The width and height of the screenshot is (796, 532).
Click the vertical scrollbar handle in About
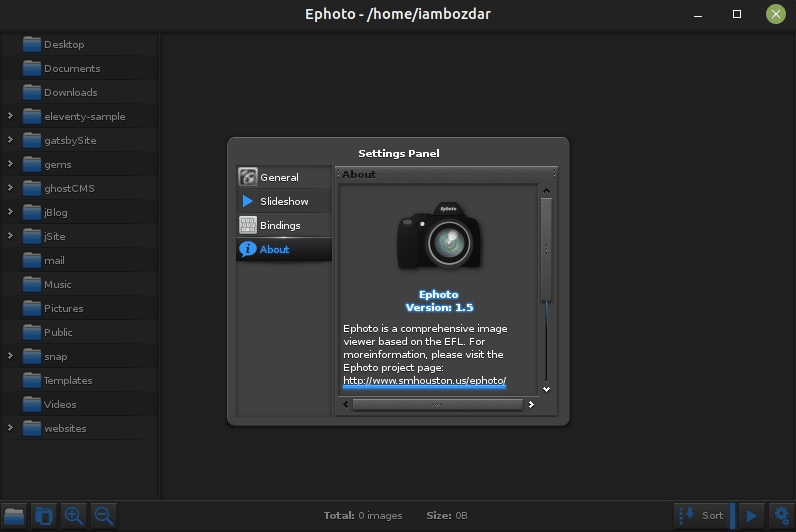pos(546,249)
